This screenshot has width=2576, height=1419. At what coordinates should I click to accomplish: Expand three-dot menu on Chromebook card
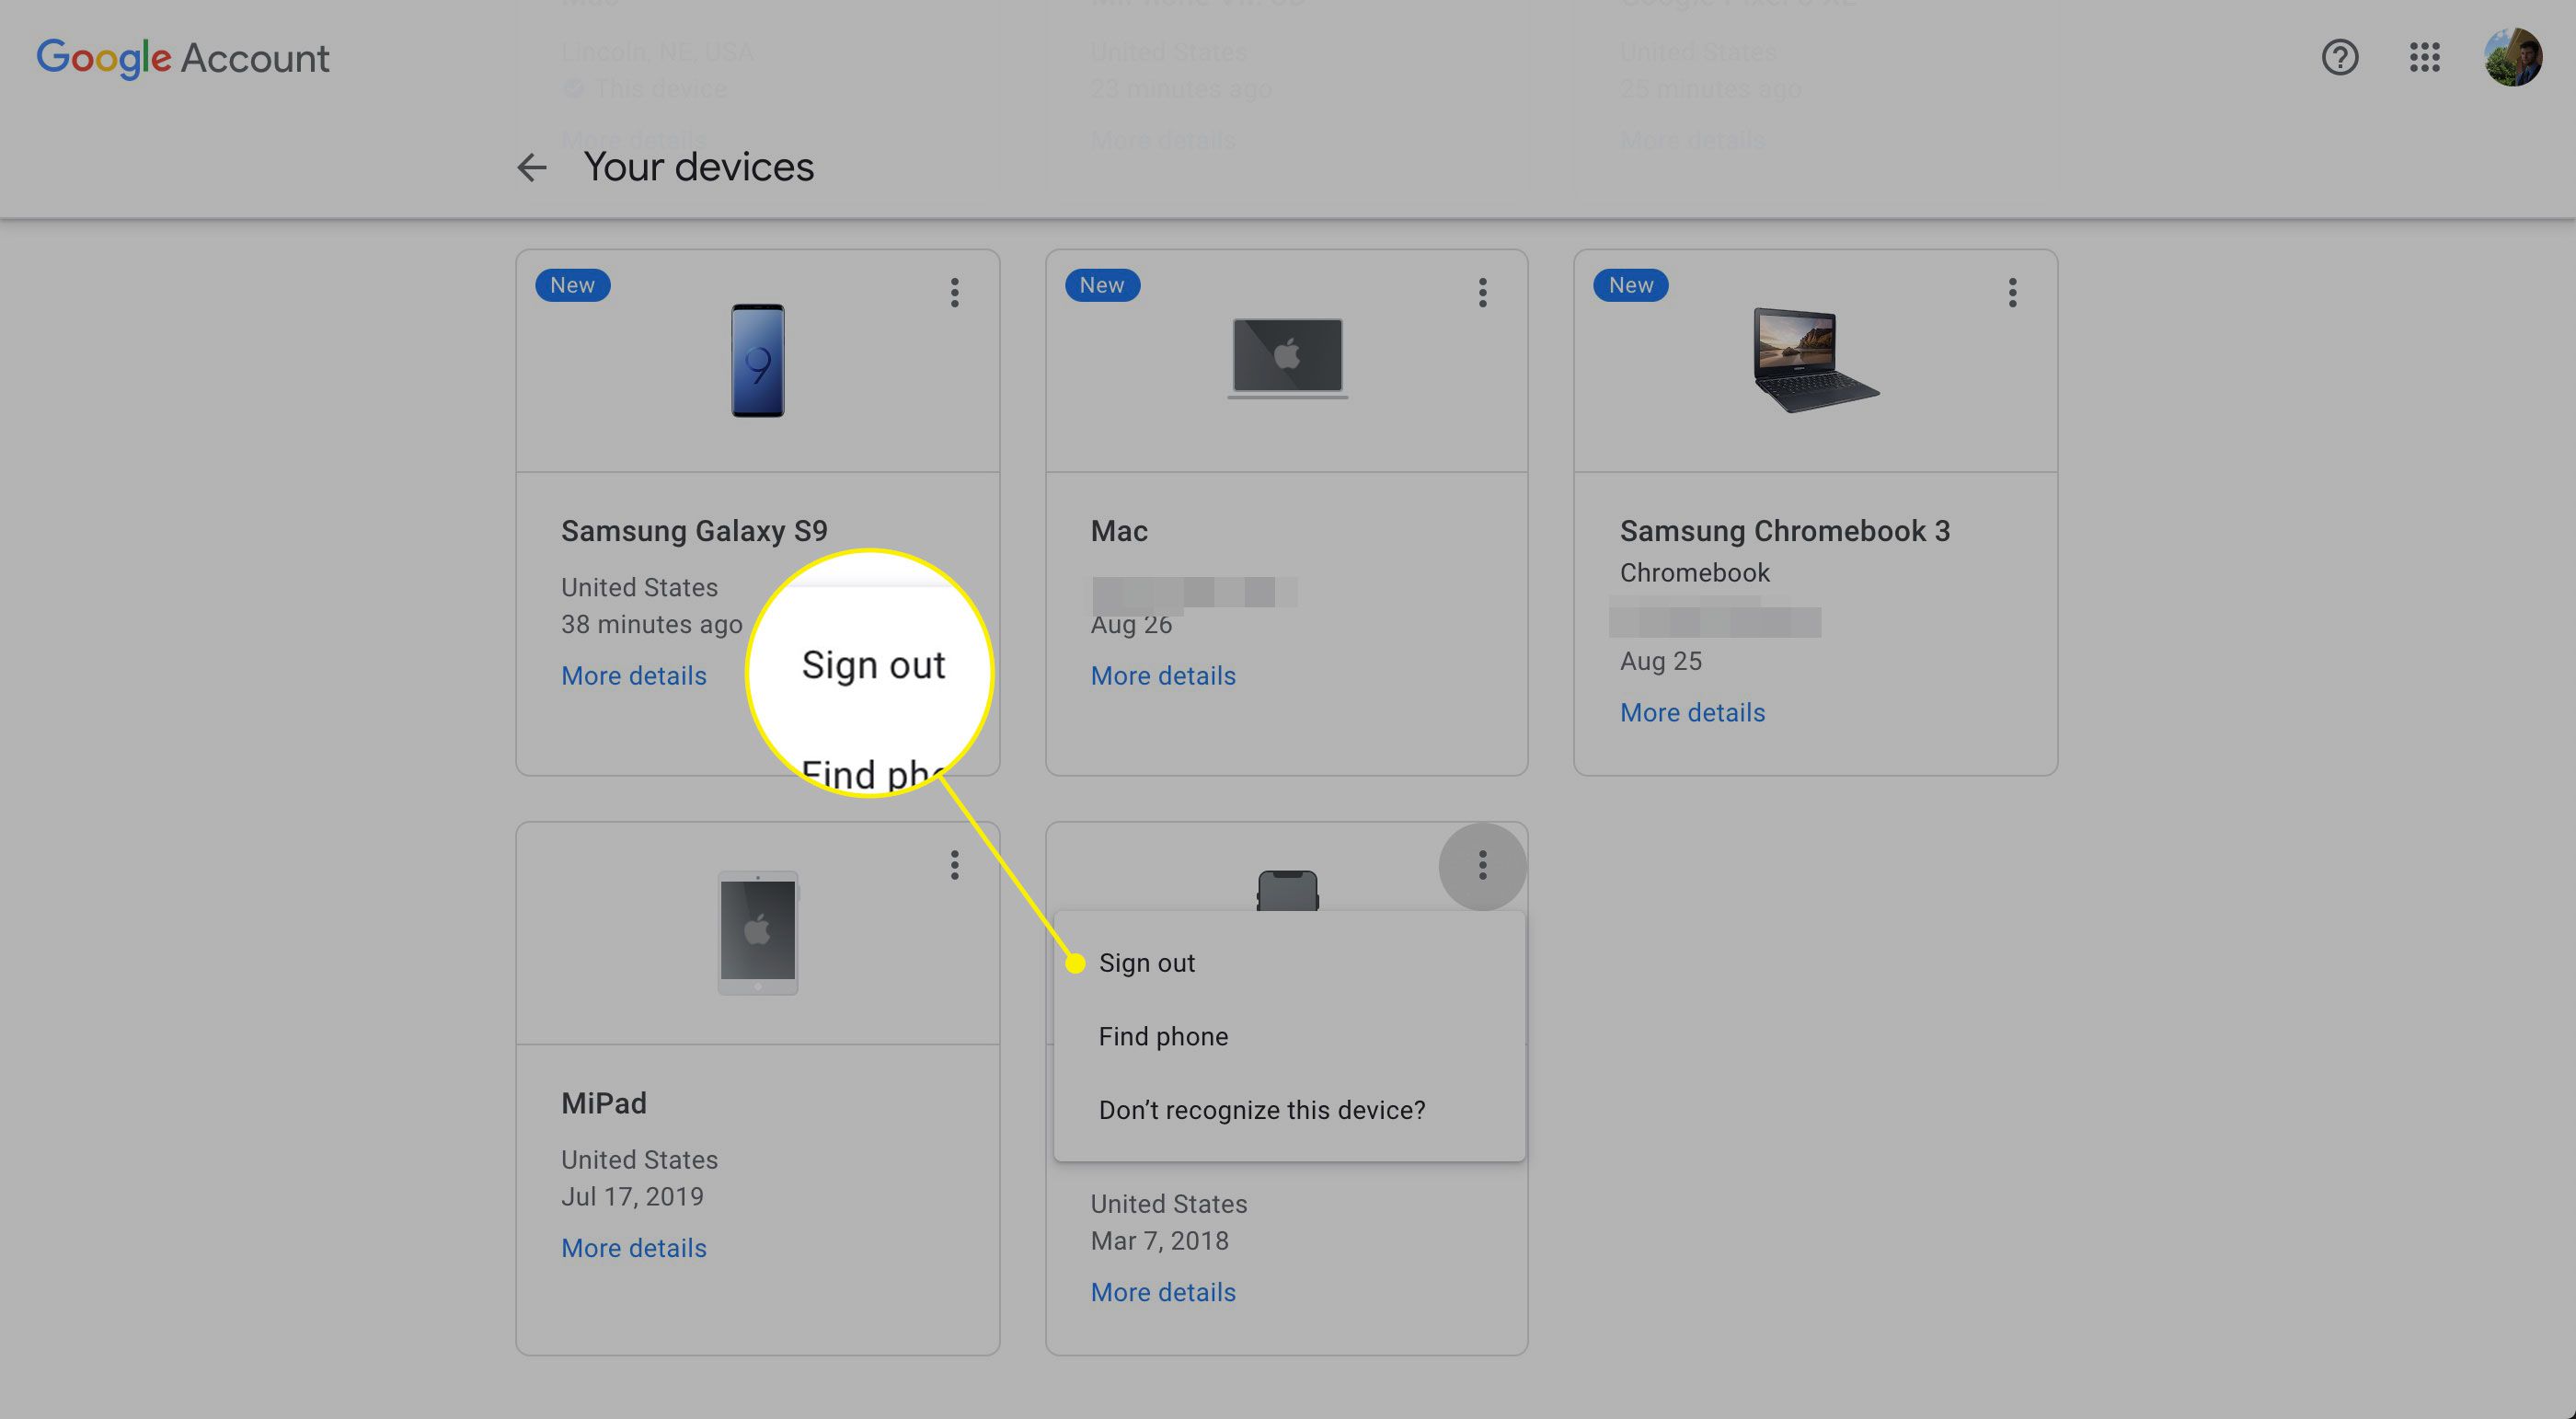click(2012, 292)
